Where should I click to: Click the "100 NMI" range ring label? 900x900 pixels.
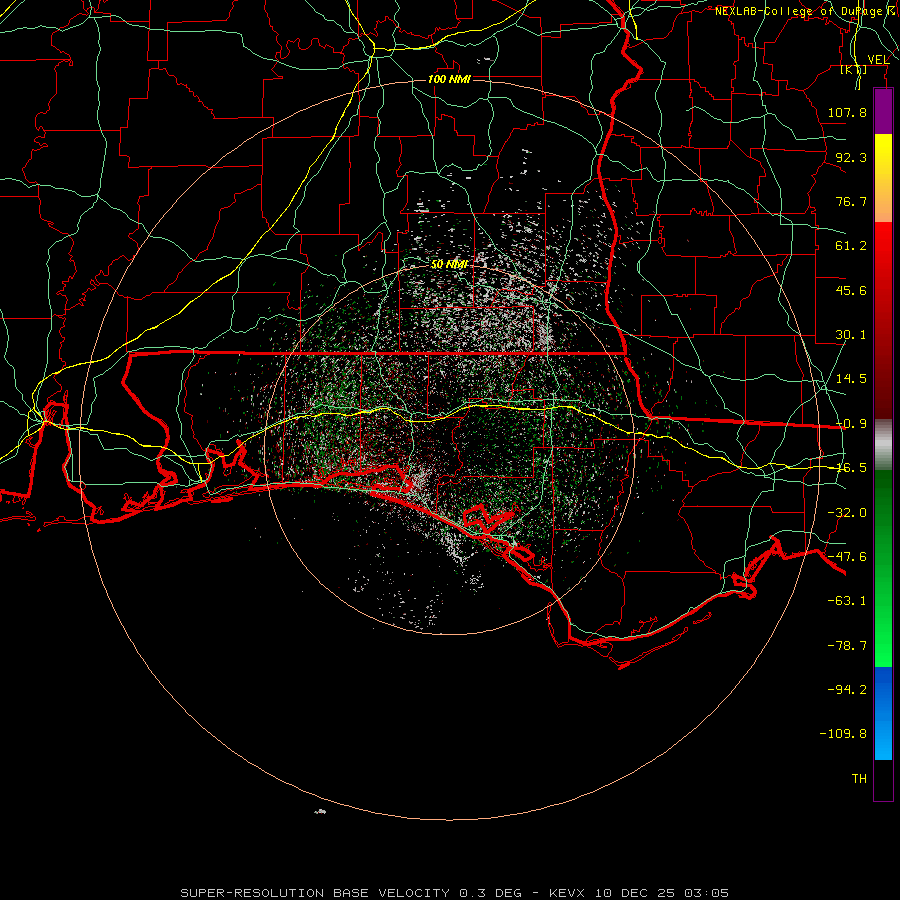(x=449, y=79)
